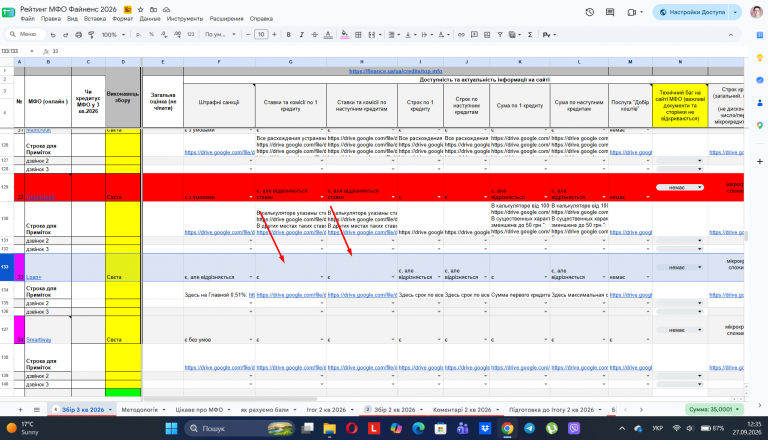Open the Файл menu
The height and width of the screenshot is (440, 768).
click(27, 19)
